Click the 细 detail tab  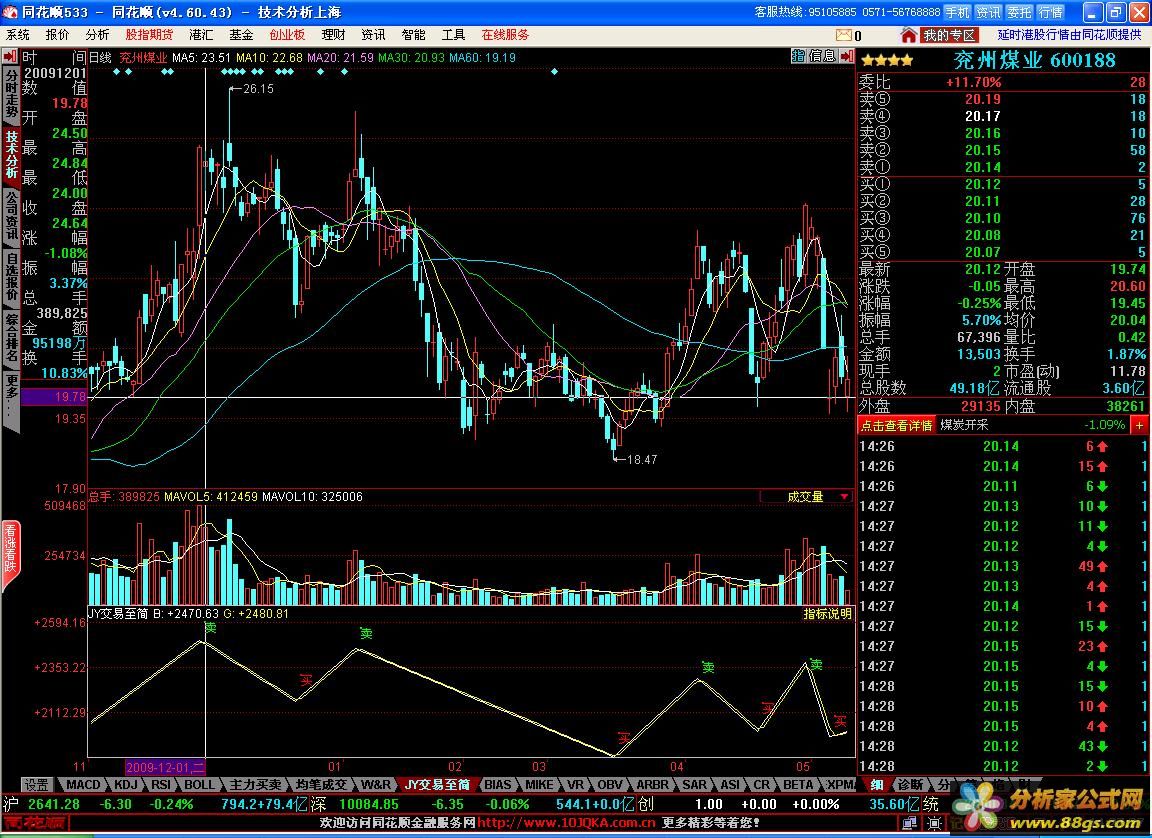click(x=876, y=784)
